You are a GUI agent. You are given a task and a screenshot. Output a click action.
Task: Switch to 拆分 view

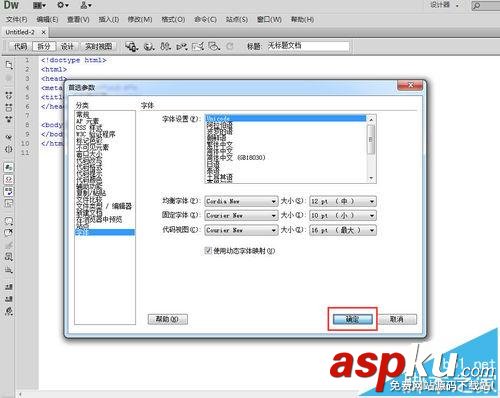[44, 46]
